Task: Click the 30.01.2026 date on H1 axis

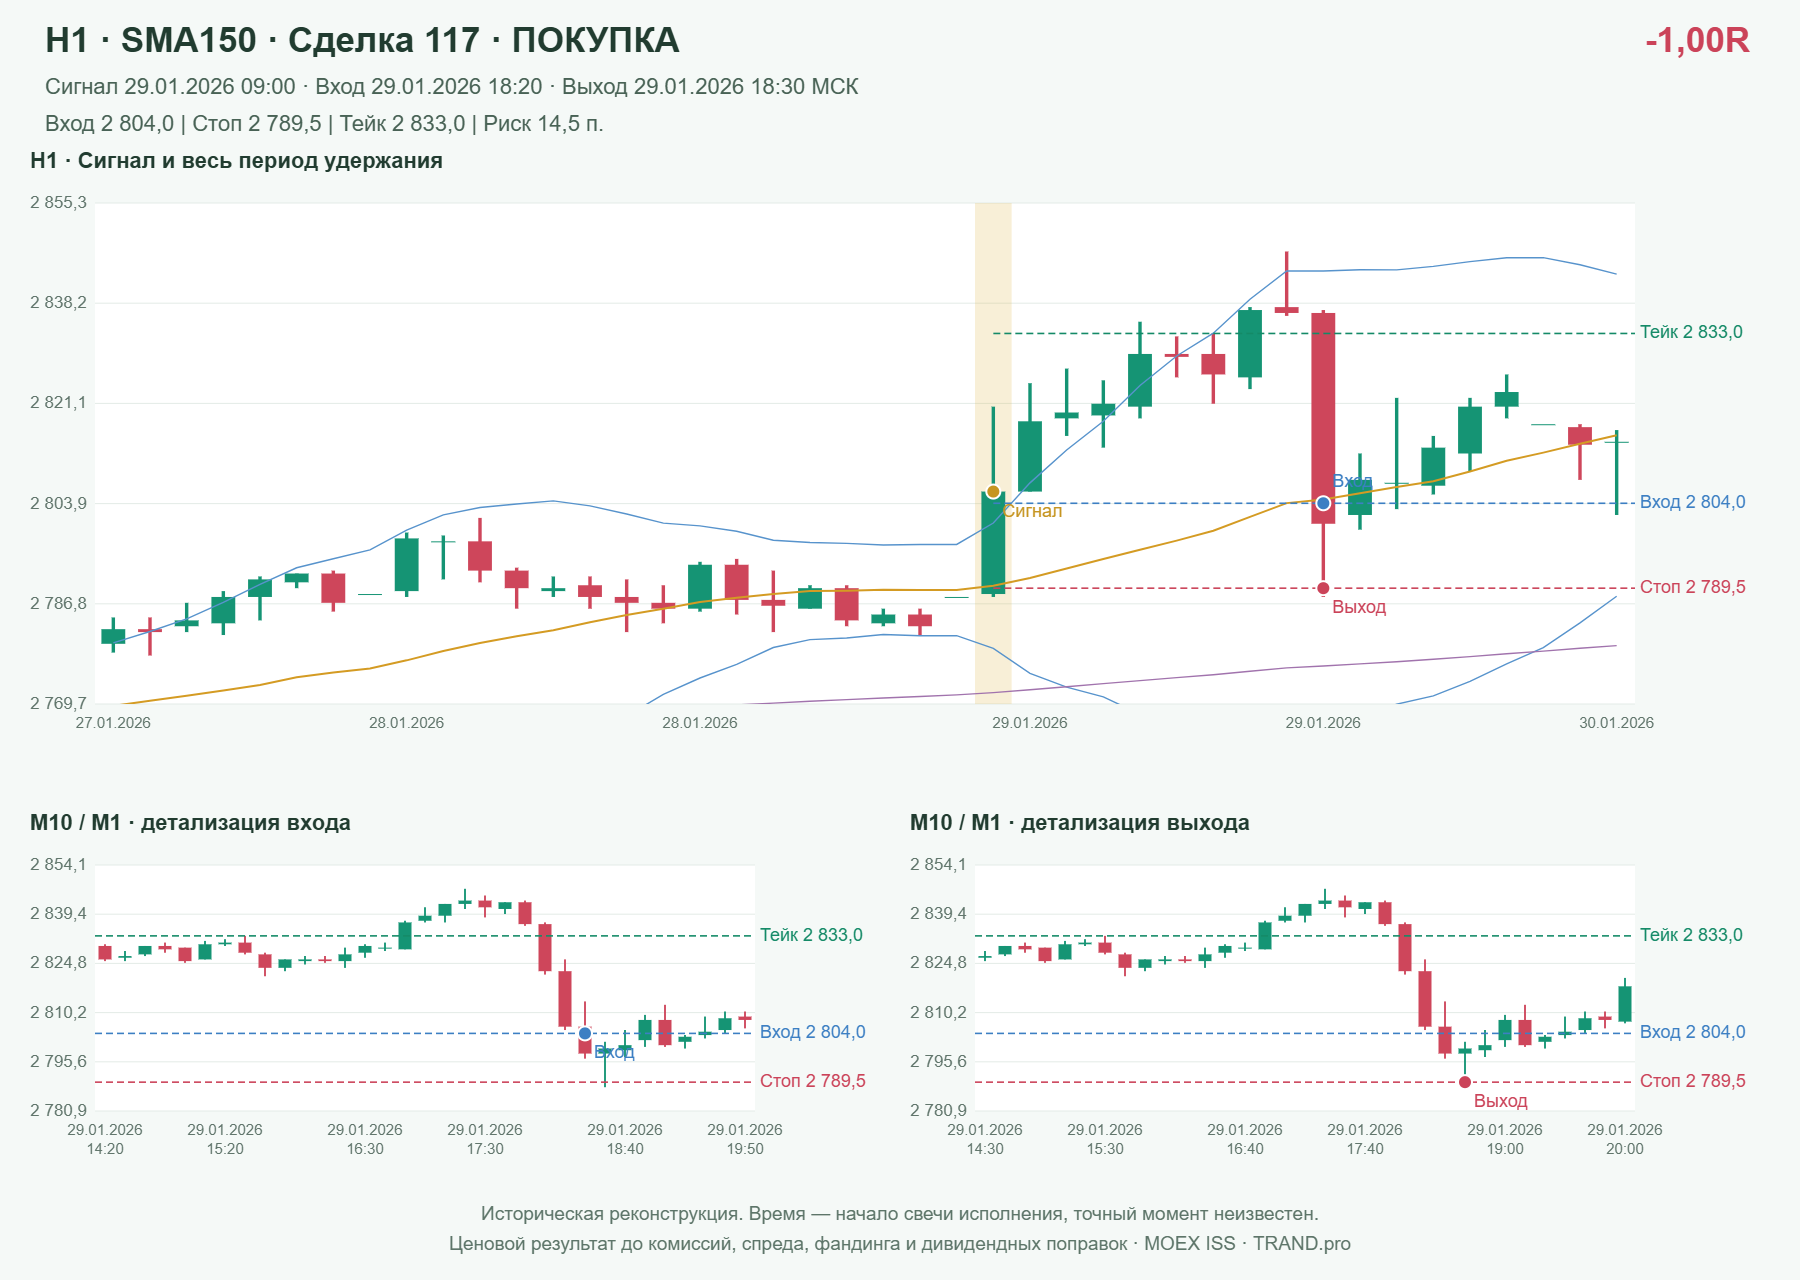Action: coord(1616,723)
